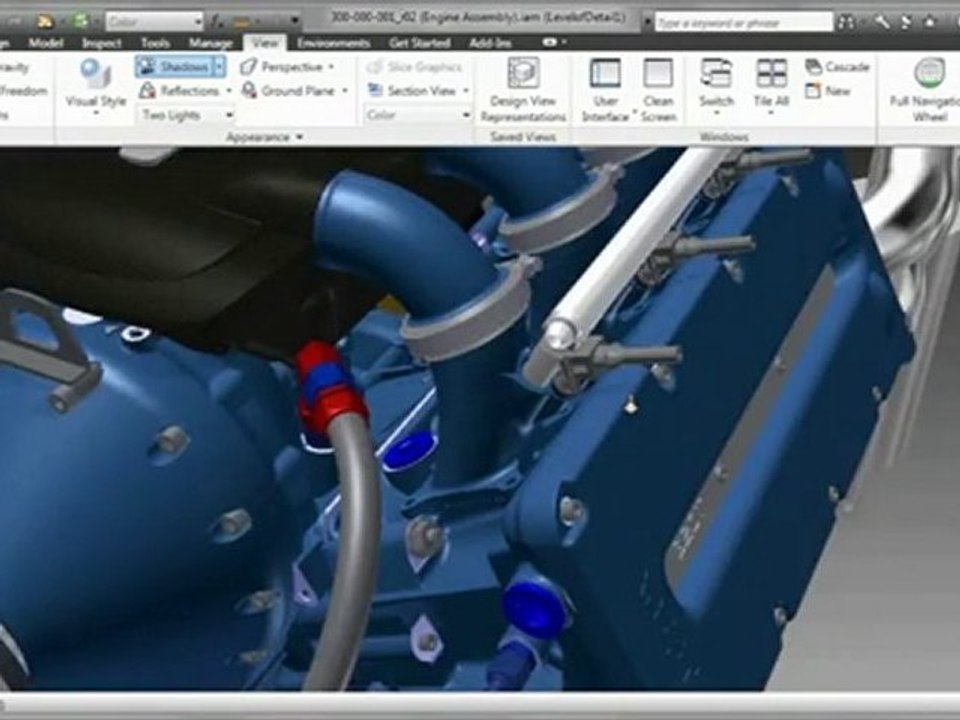Click the Slice Graphics command
Image resolution: width=960 pixels, height=720 pixels.
point(414,67)
